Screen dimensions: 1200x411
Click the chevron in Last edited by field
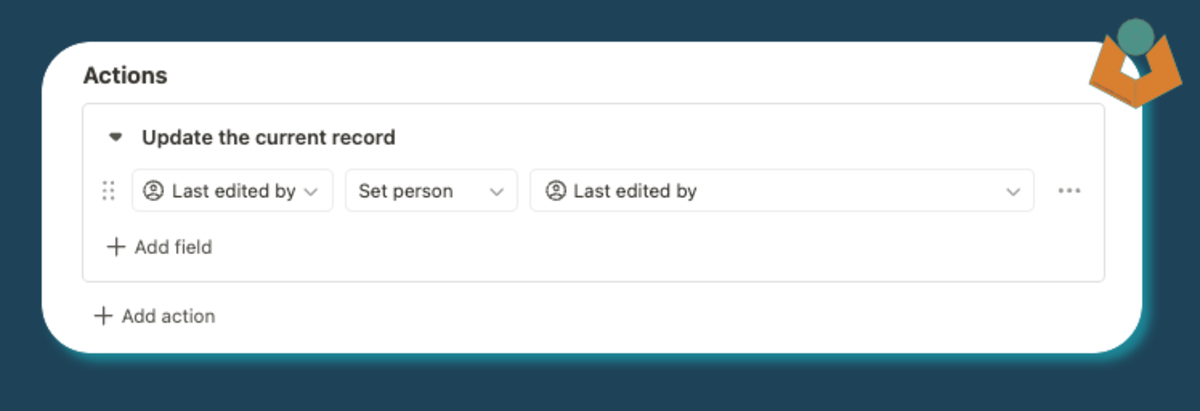[311, 192]
